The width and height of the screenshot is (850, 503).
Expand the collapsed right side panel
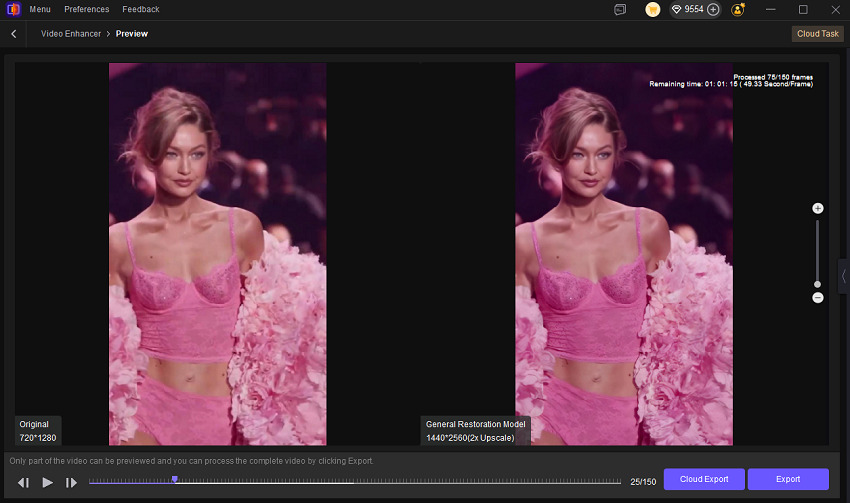842,276
